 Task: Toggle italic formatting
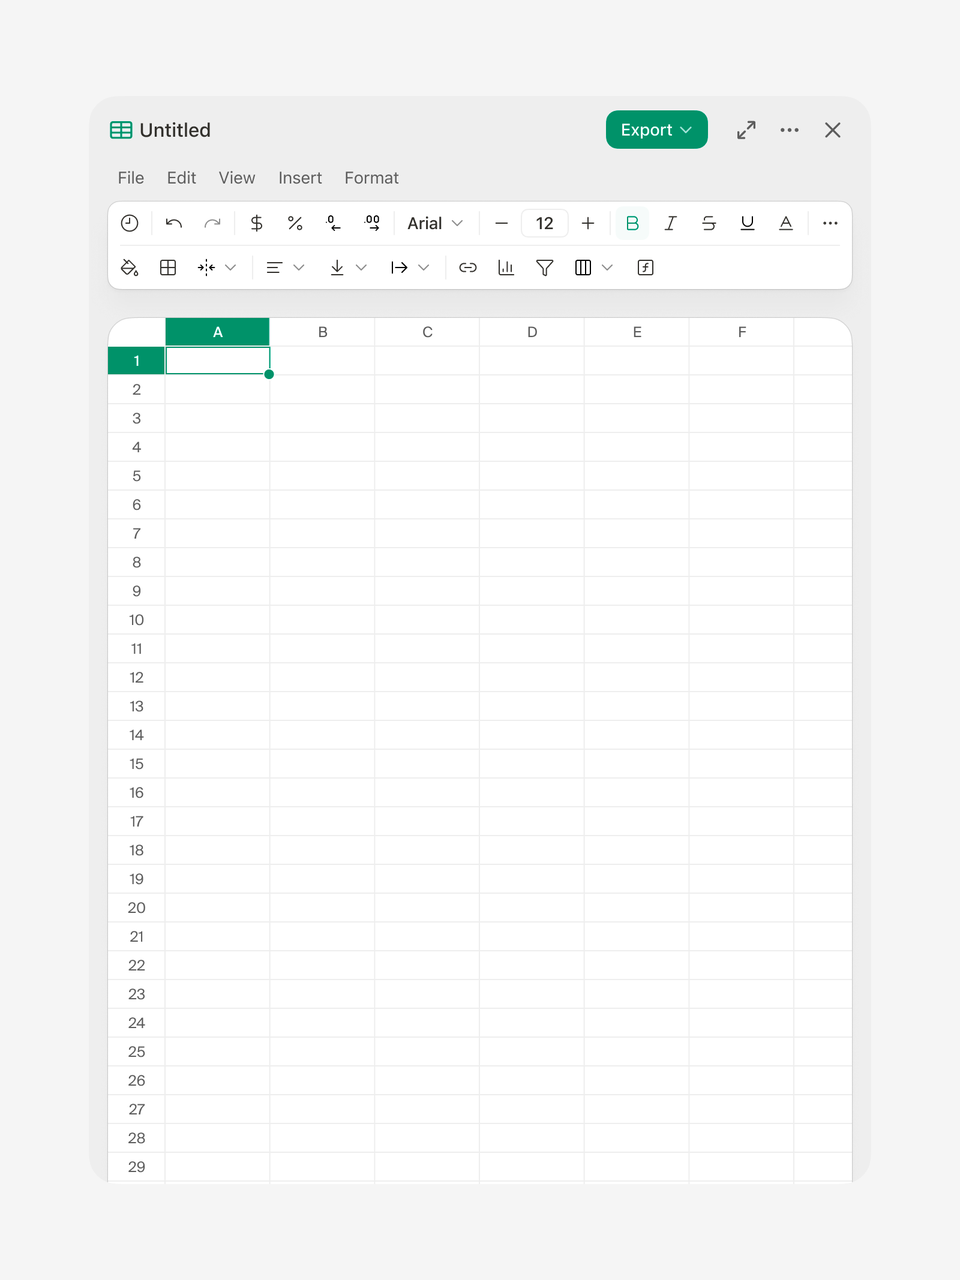(x=671, y=223)
